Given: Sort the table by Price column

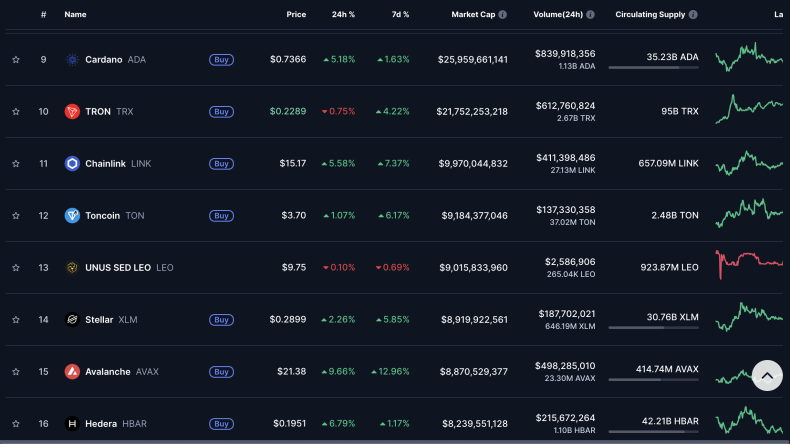Looking at the screenshot, I should 296,15.
